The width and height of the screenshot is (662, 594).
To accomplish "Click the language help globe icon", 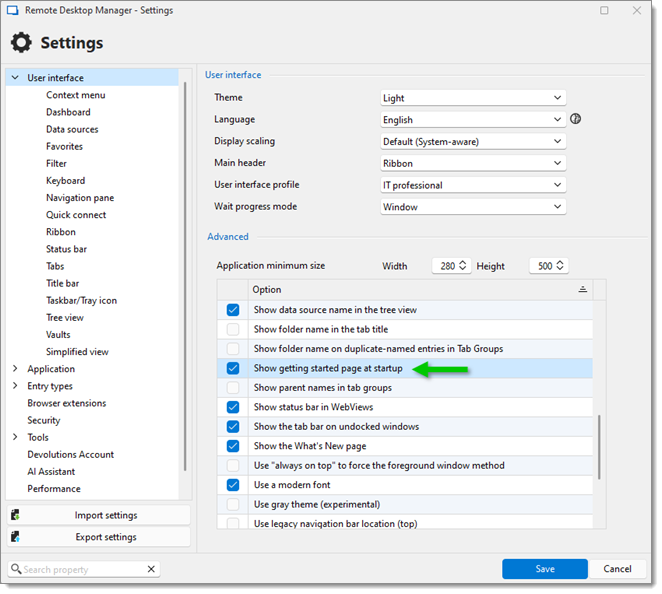I will 575,119.
